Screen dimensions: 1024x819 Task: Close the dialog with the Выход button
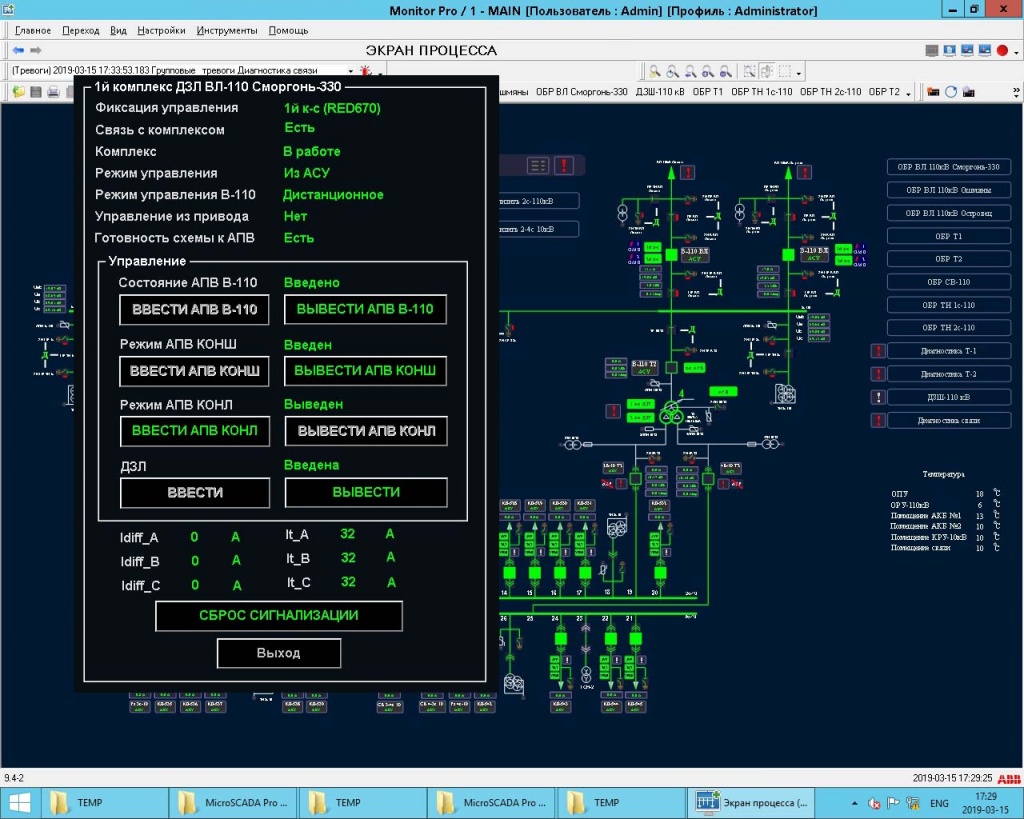278,653
